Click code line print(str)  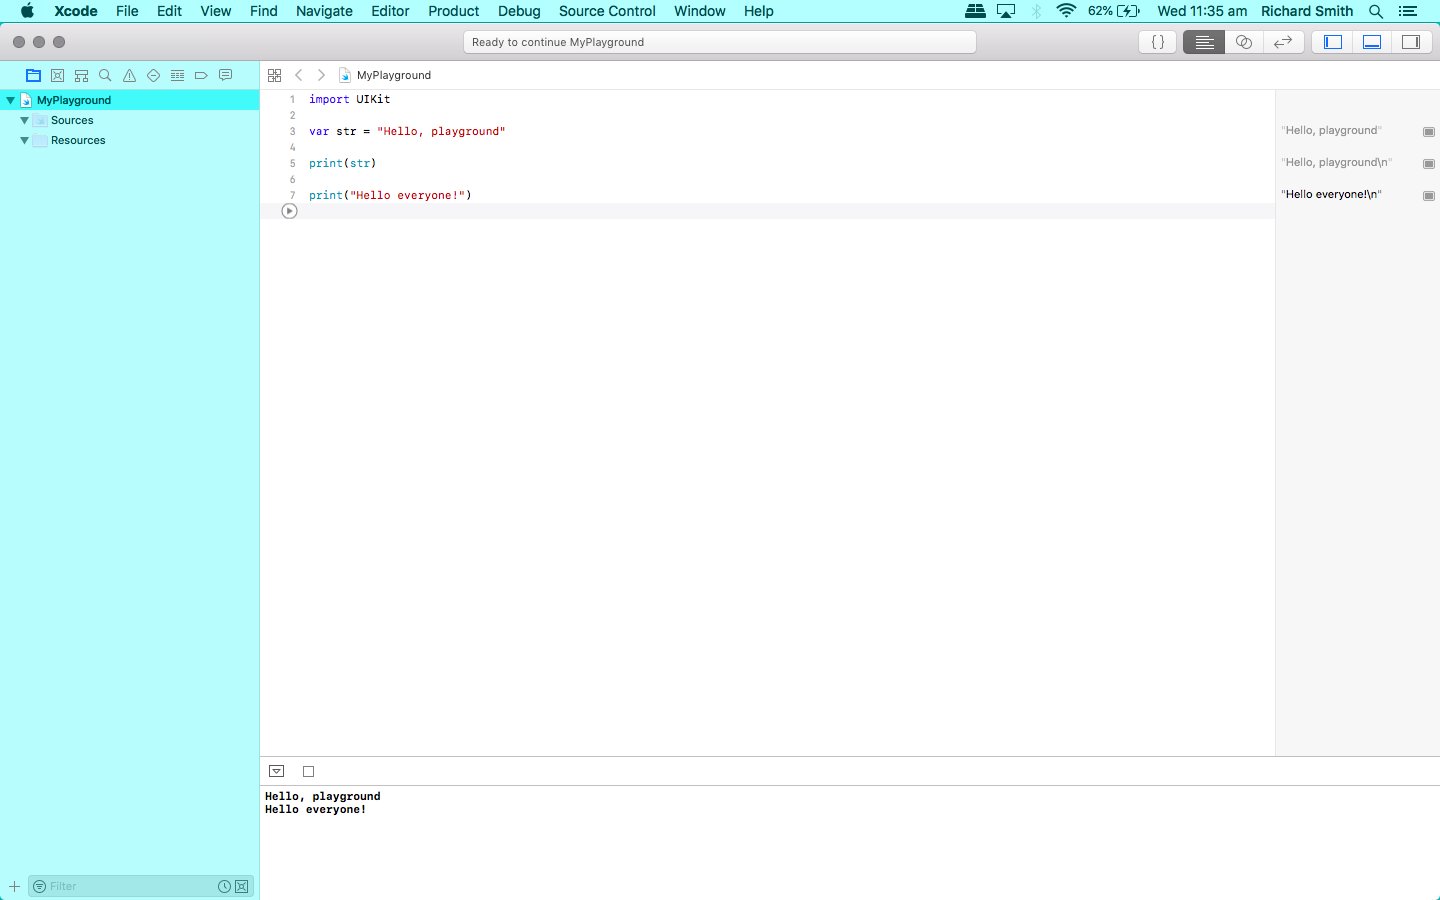pos(342,163)
